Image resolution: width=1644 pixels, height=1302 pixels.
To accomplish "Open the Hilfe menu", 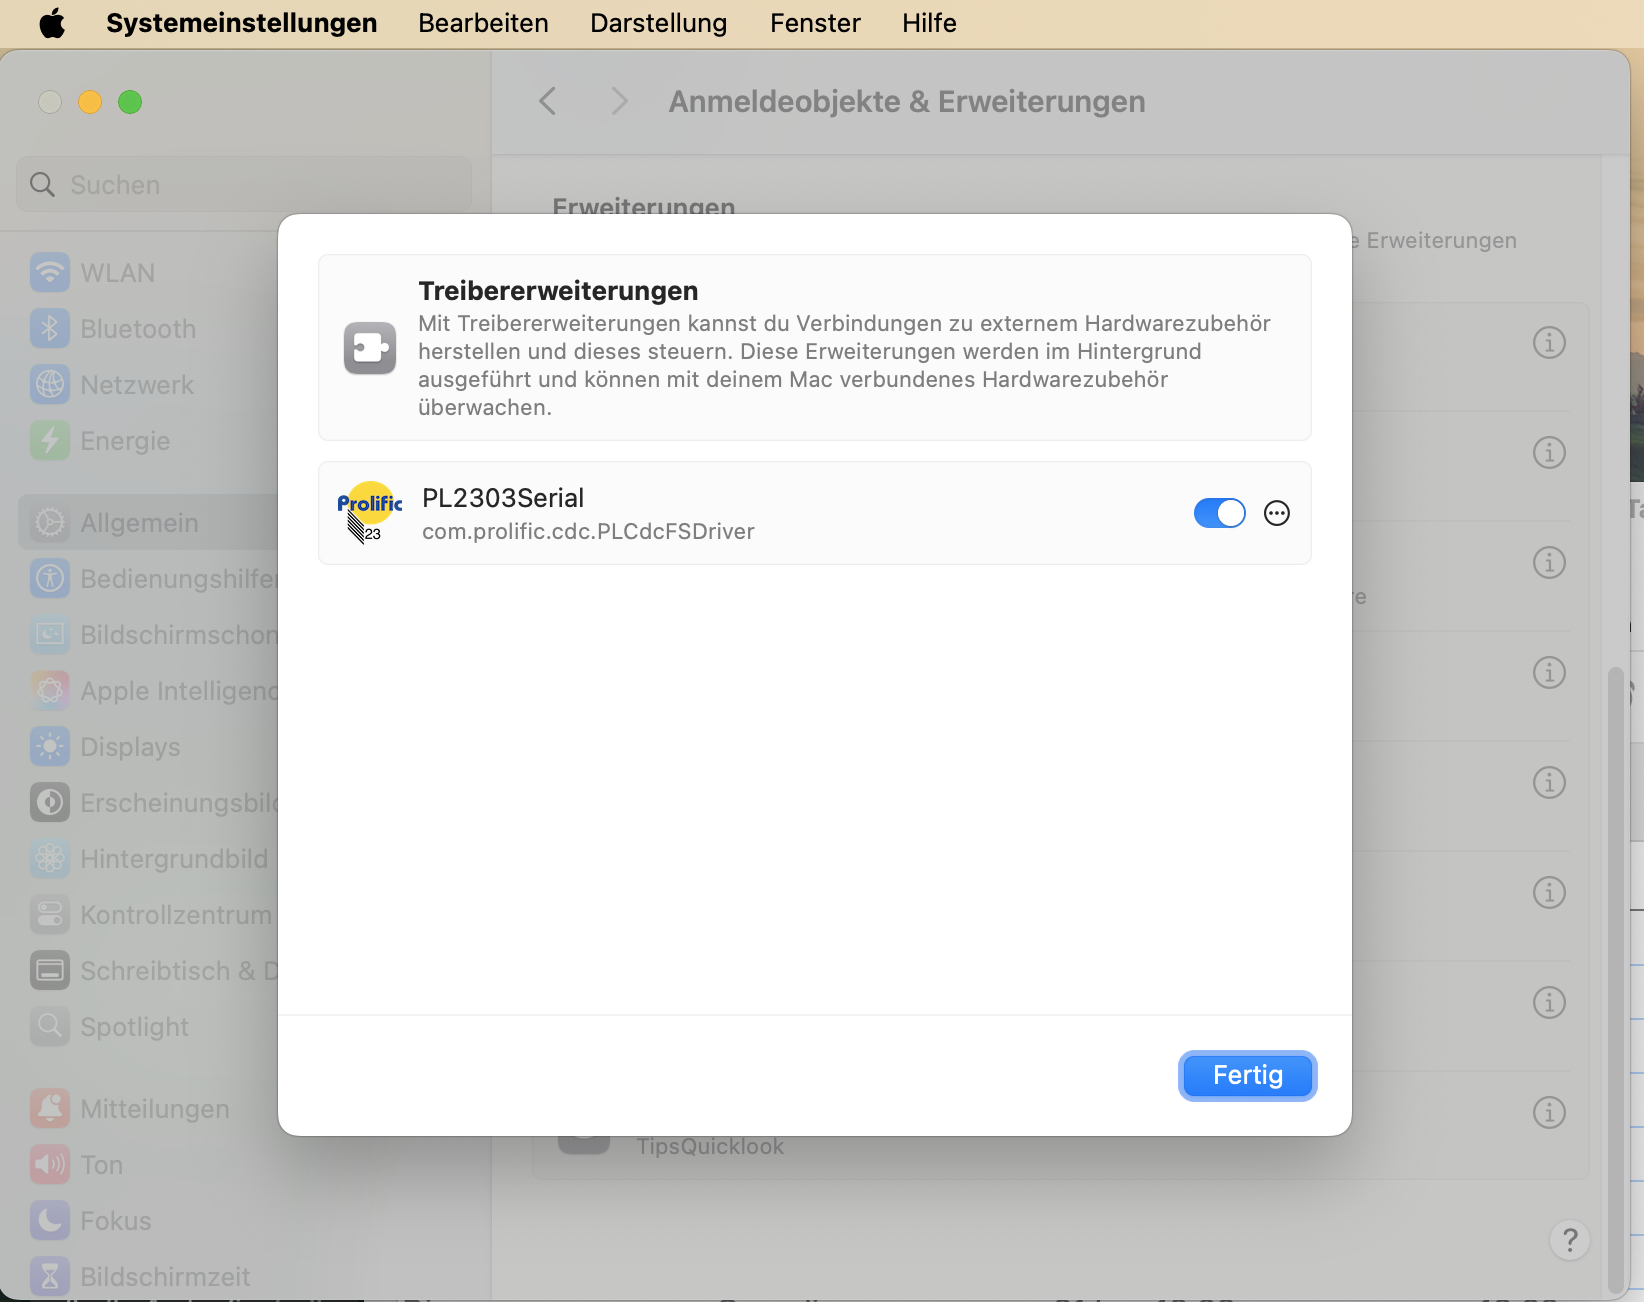I will [929, 23].
